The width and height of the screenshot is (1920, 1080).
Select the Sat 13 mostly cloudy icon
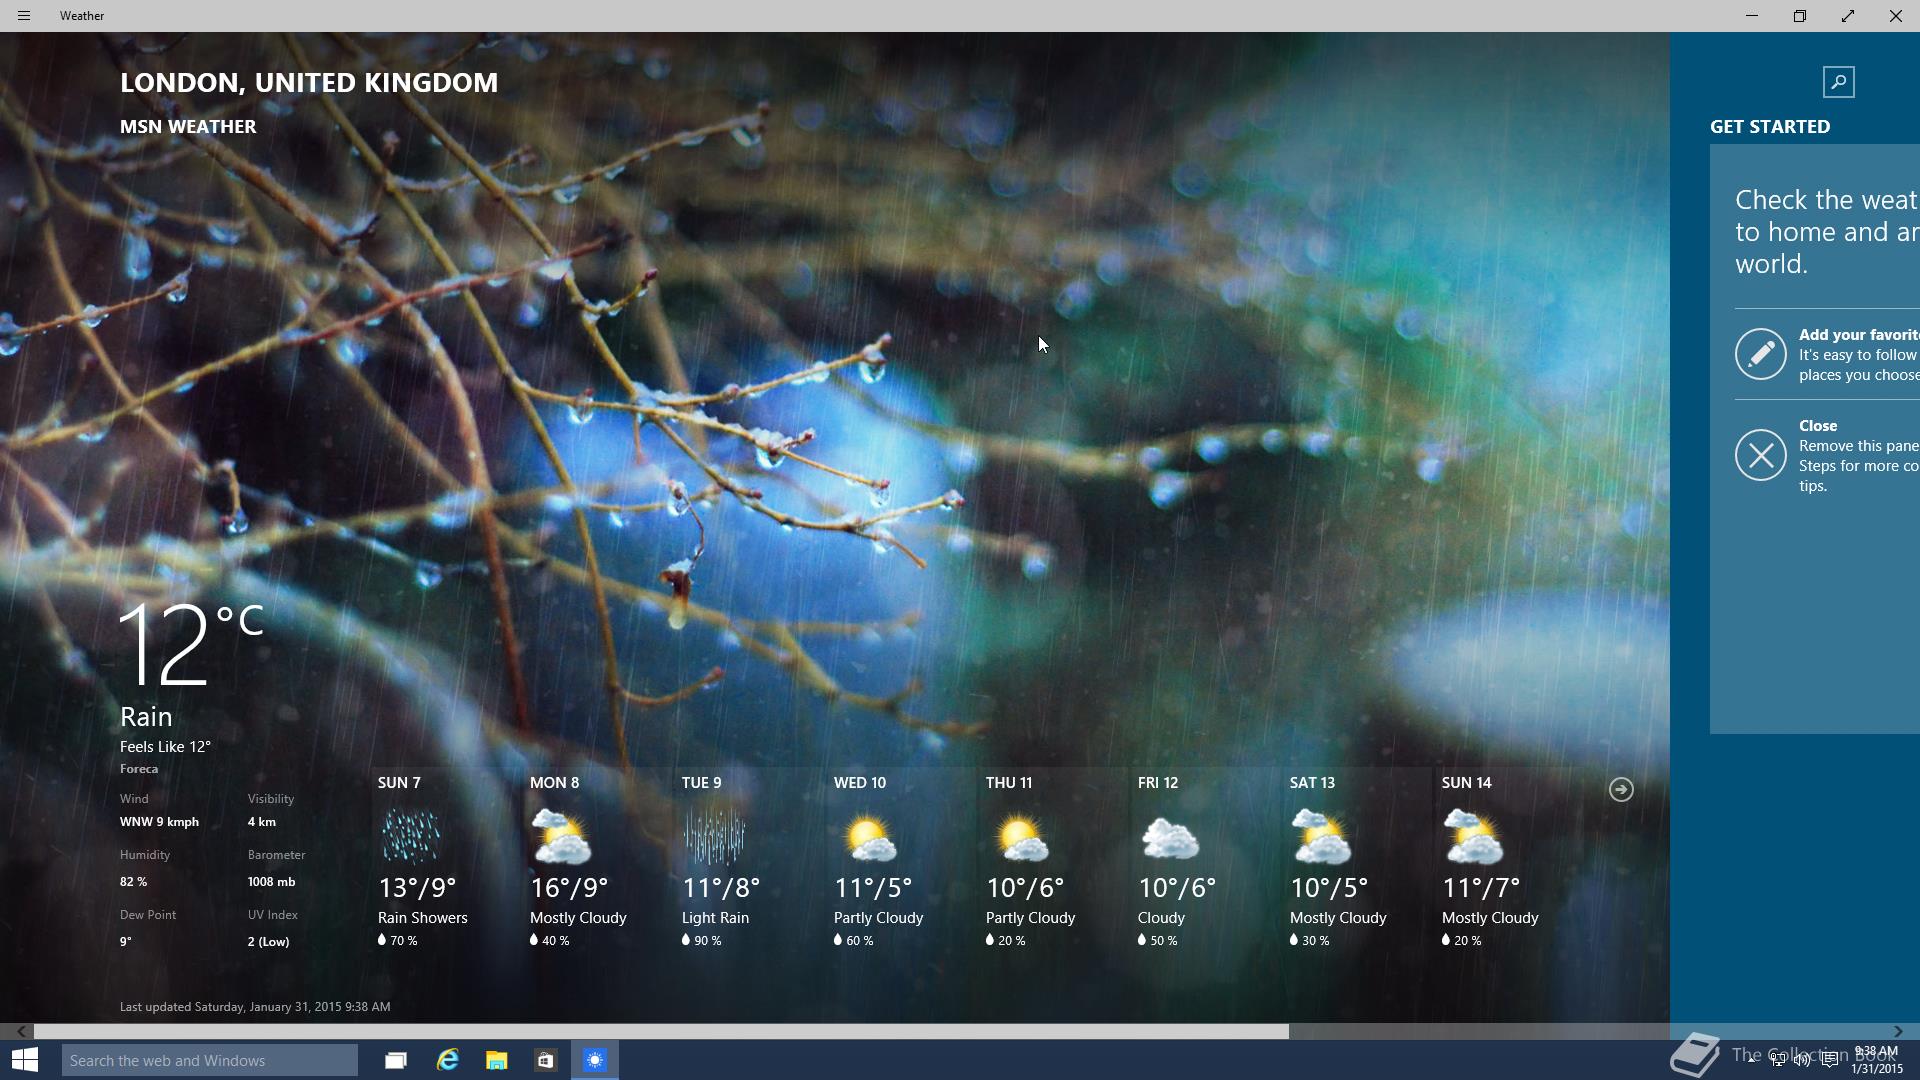1321,836
